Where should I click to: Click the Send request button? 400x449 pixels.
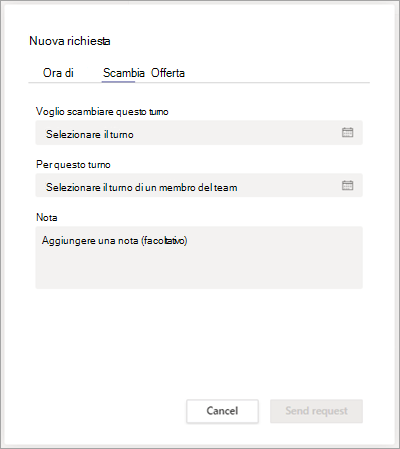[316, 411]
